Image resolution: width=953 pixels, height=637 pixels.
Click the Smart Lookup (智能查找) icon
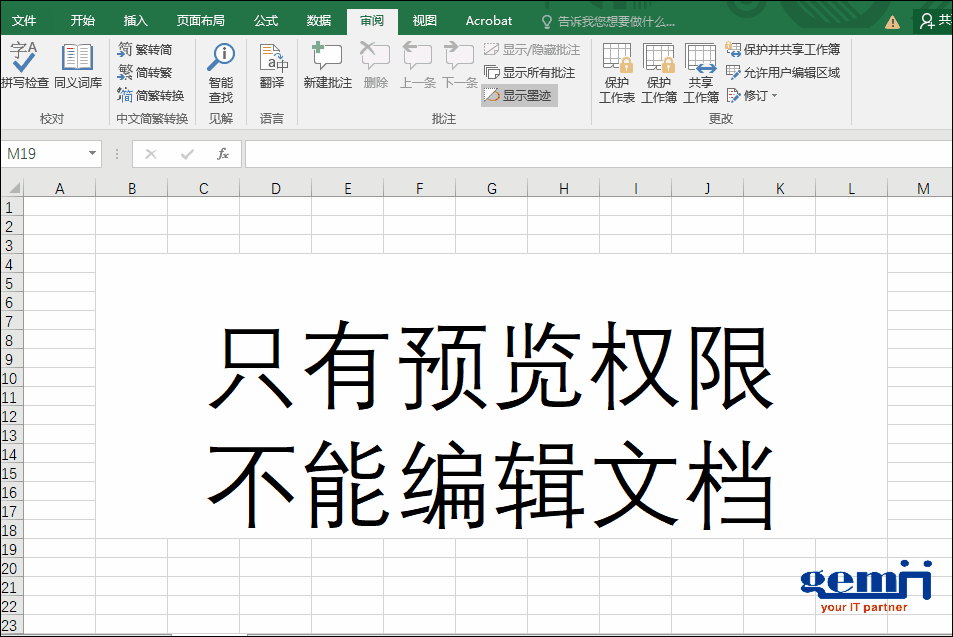coord(221,73)
